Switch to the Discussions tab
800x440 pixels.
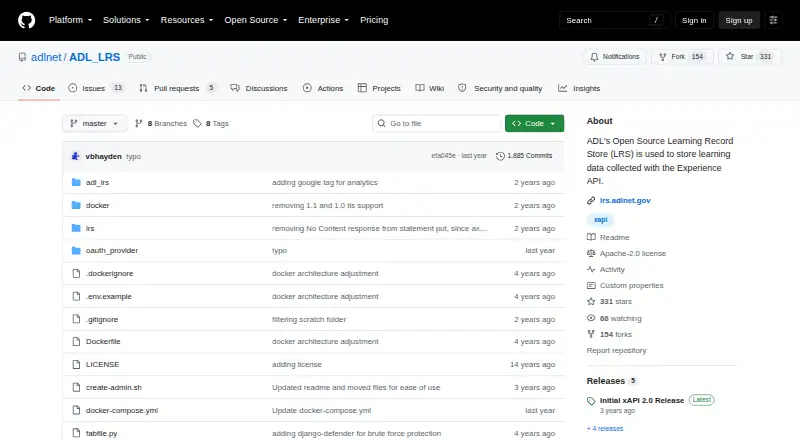[259, 88]
